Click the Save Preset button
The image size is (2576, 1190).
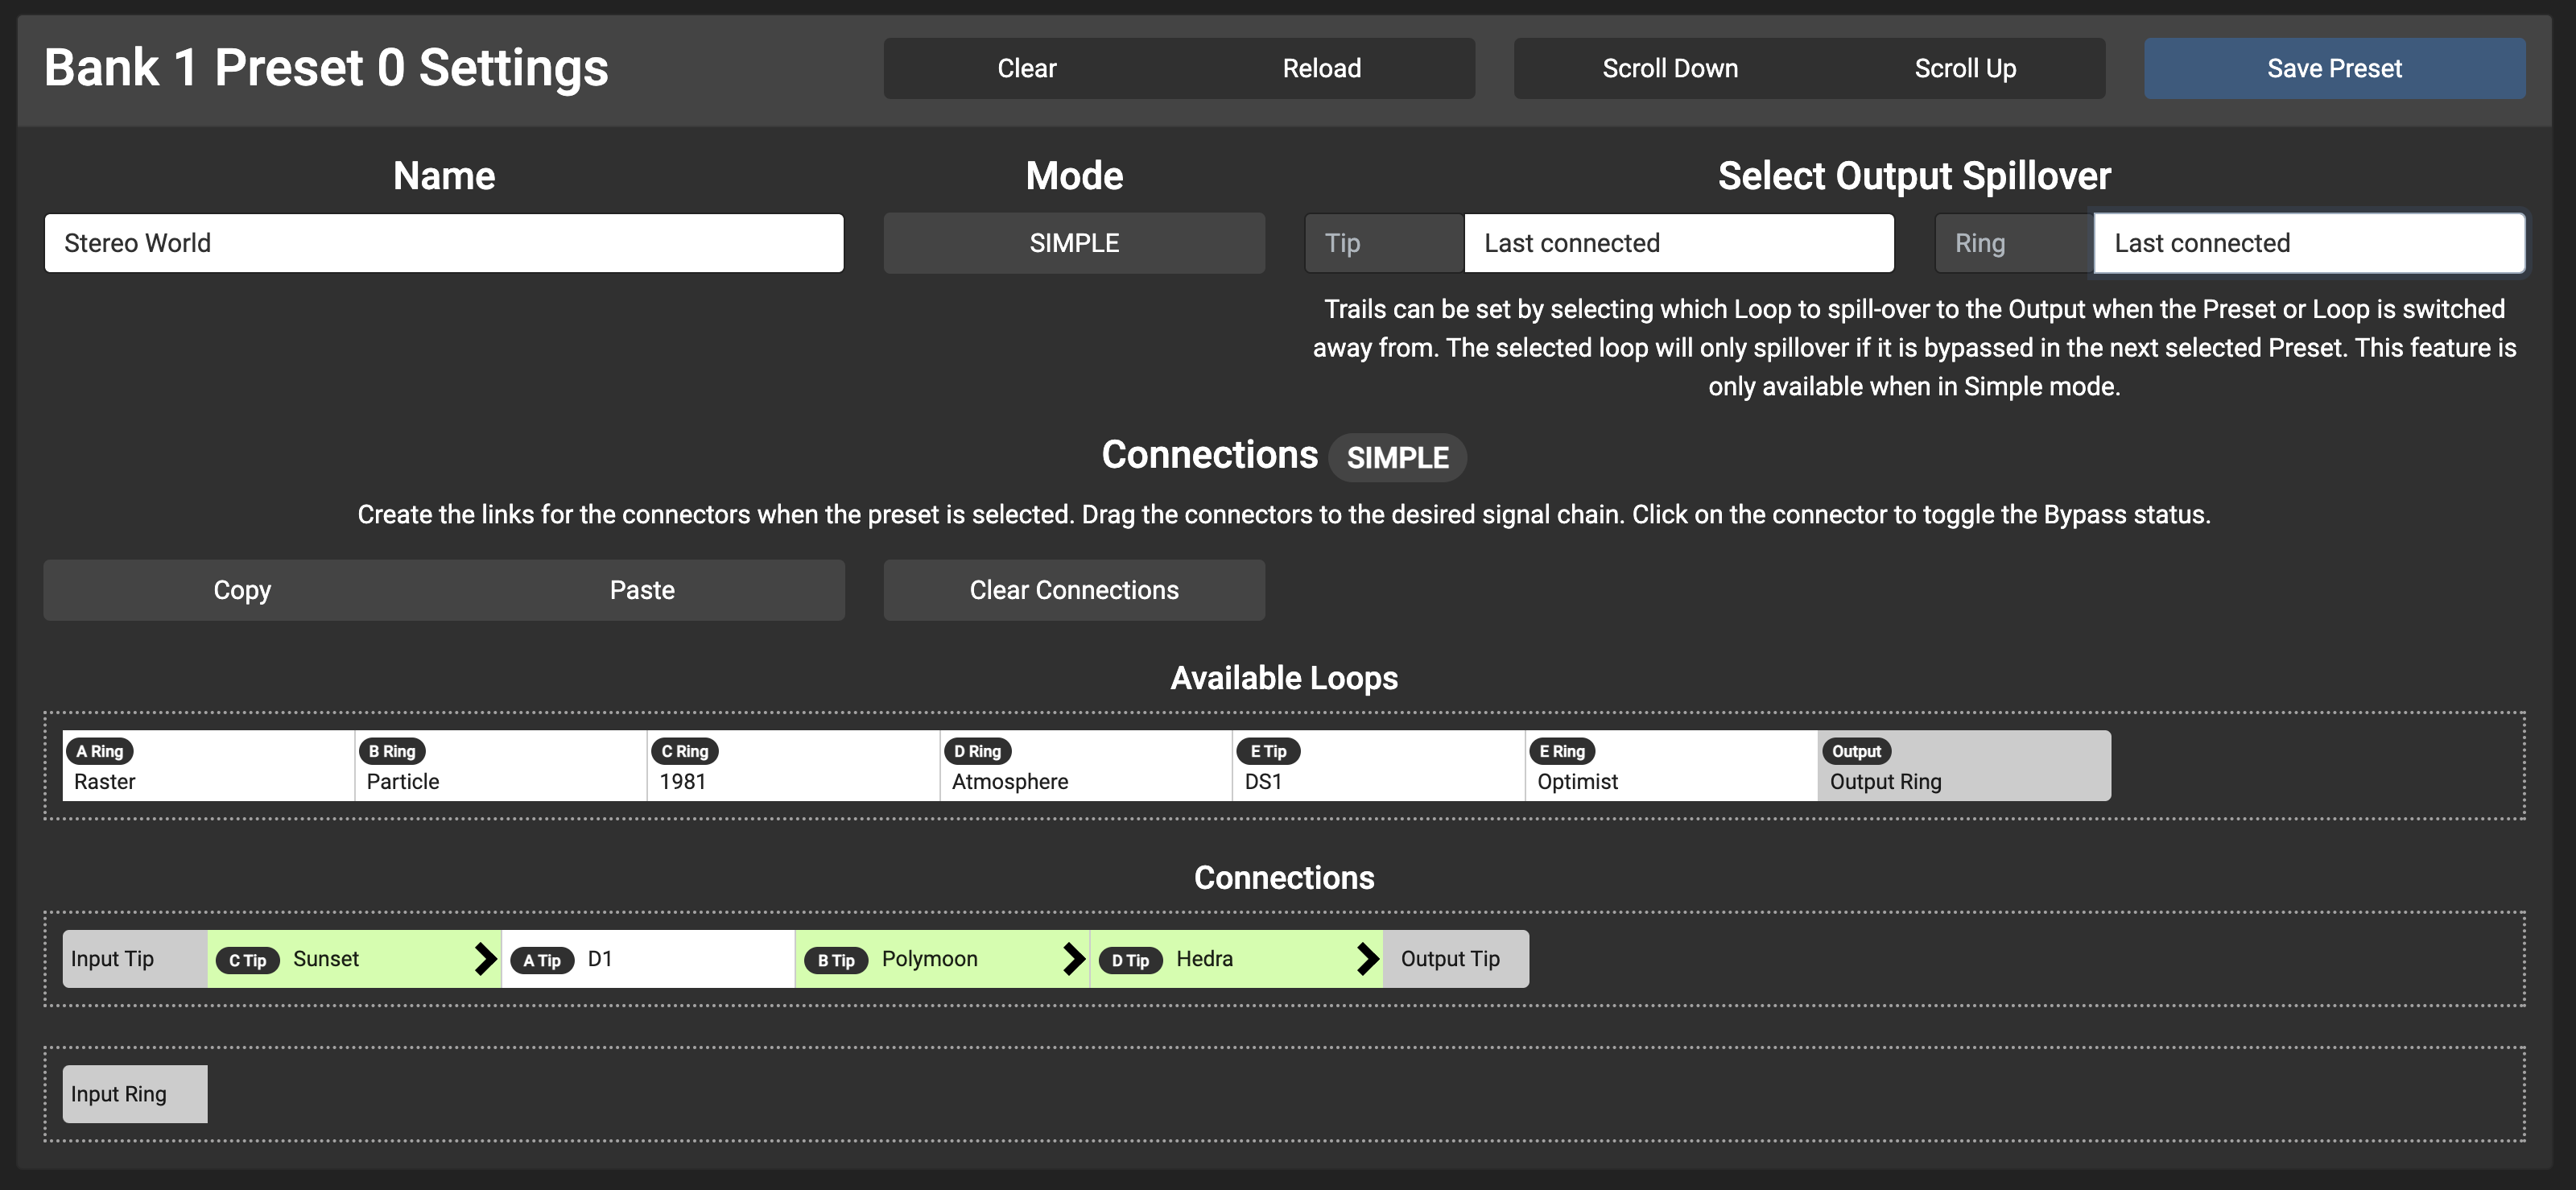(x=2333, y=68)
